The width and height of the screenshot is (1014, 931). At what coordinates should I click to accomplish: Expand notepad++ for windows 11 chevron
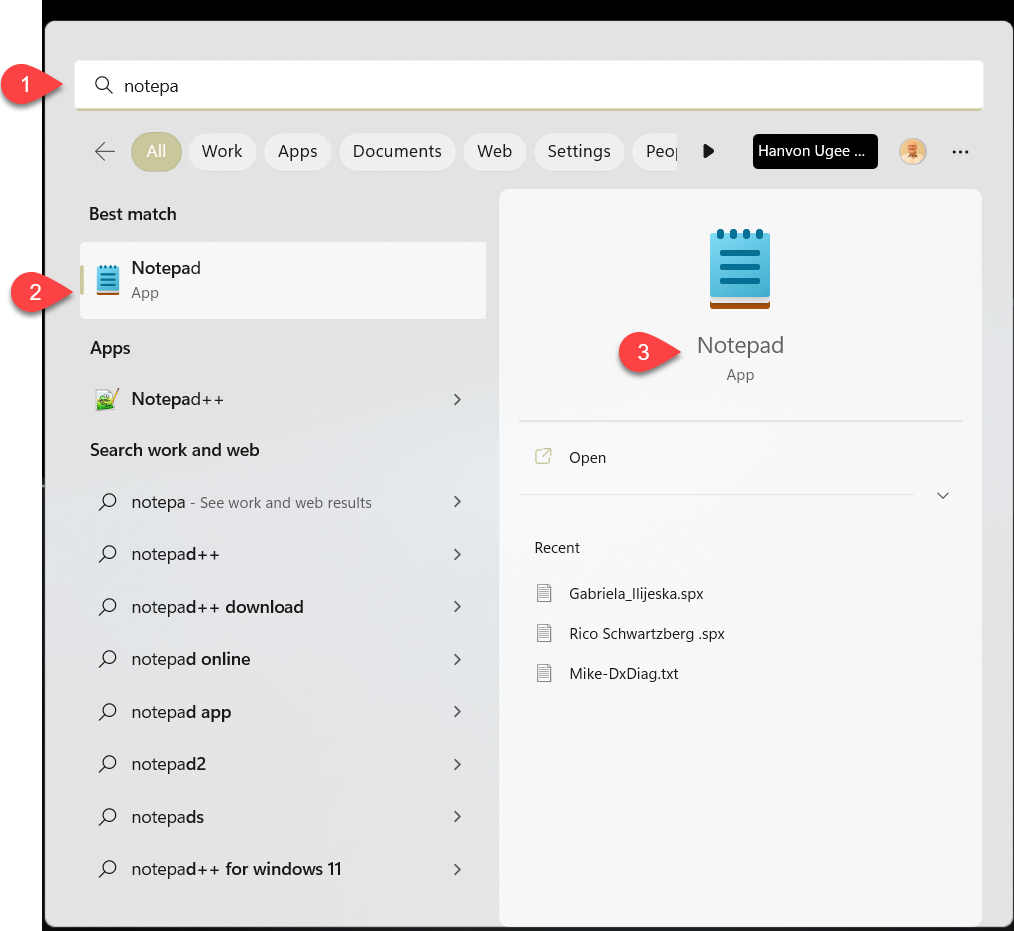pos(457,870)
